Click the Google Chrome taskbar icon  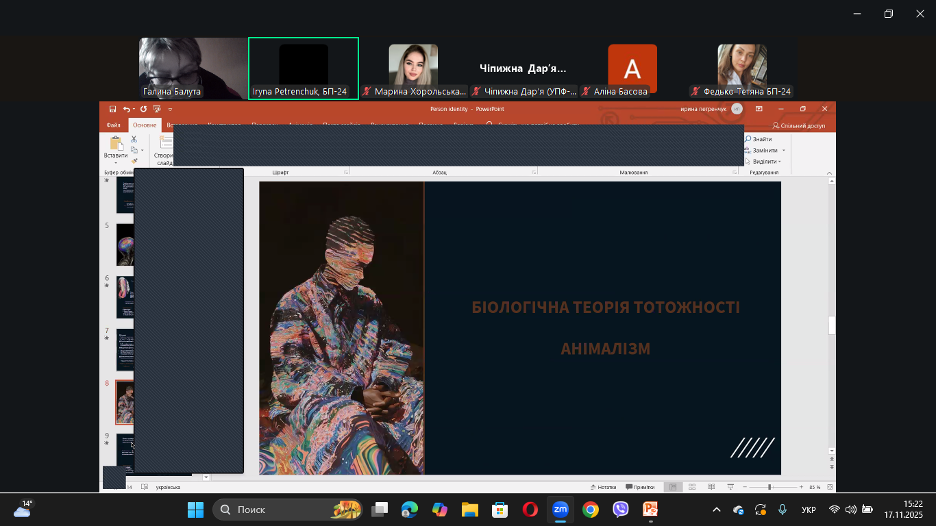[x=590, y=509]
